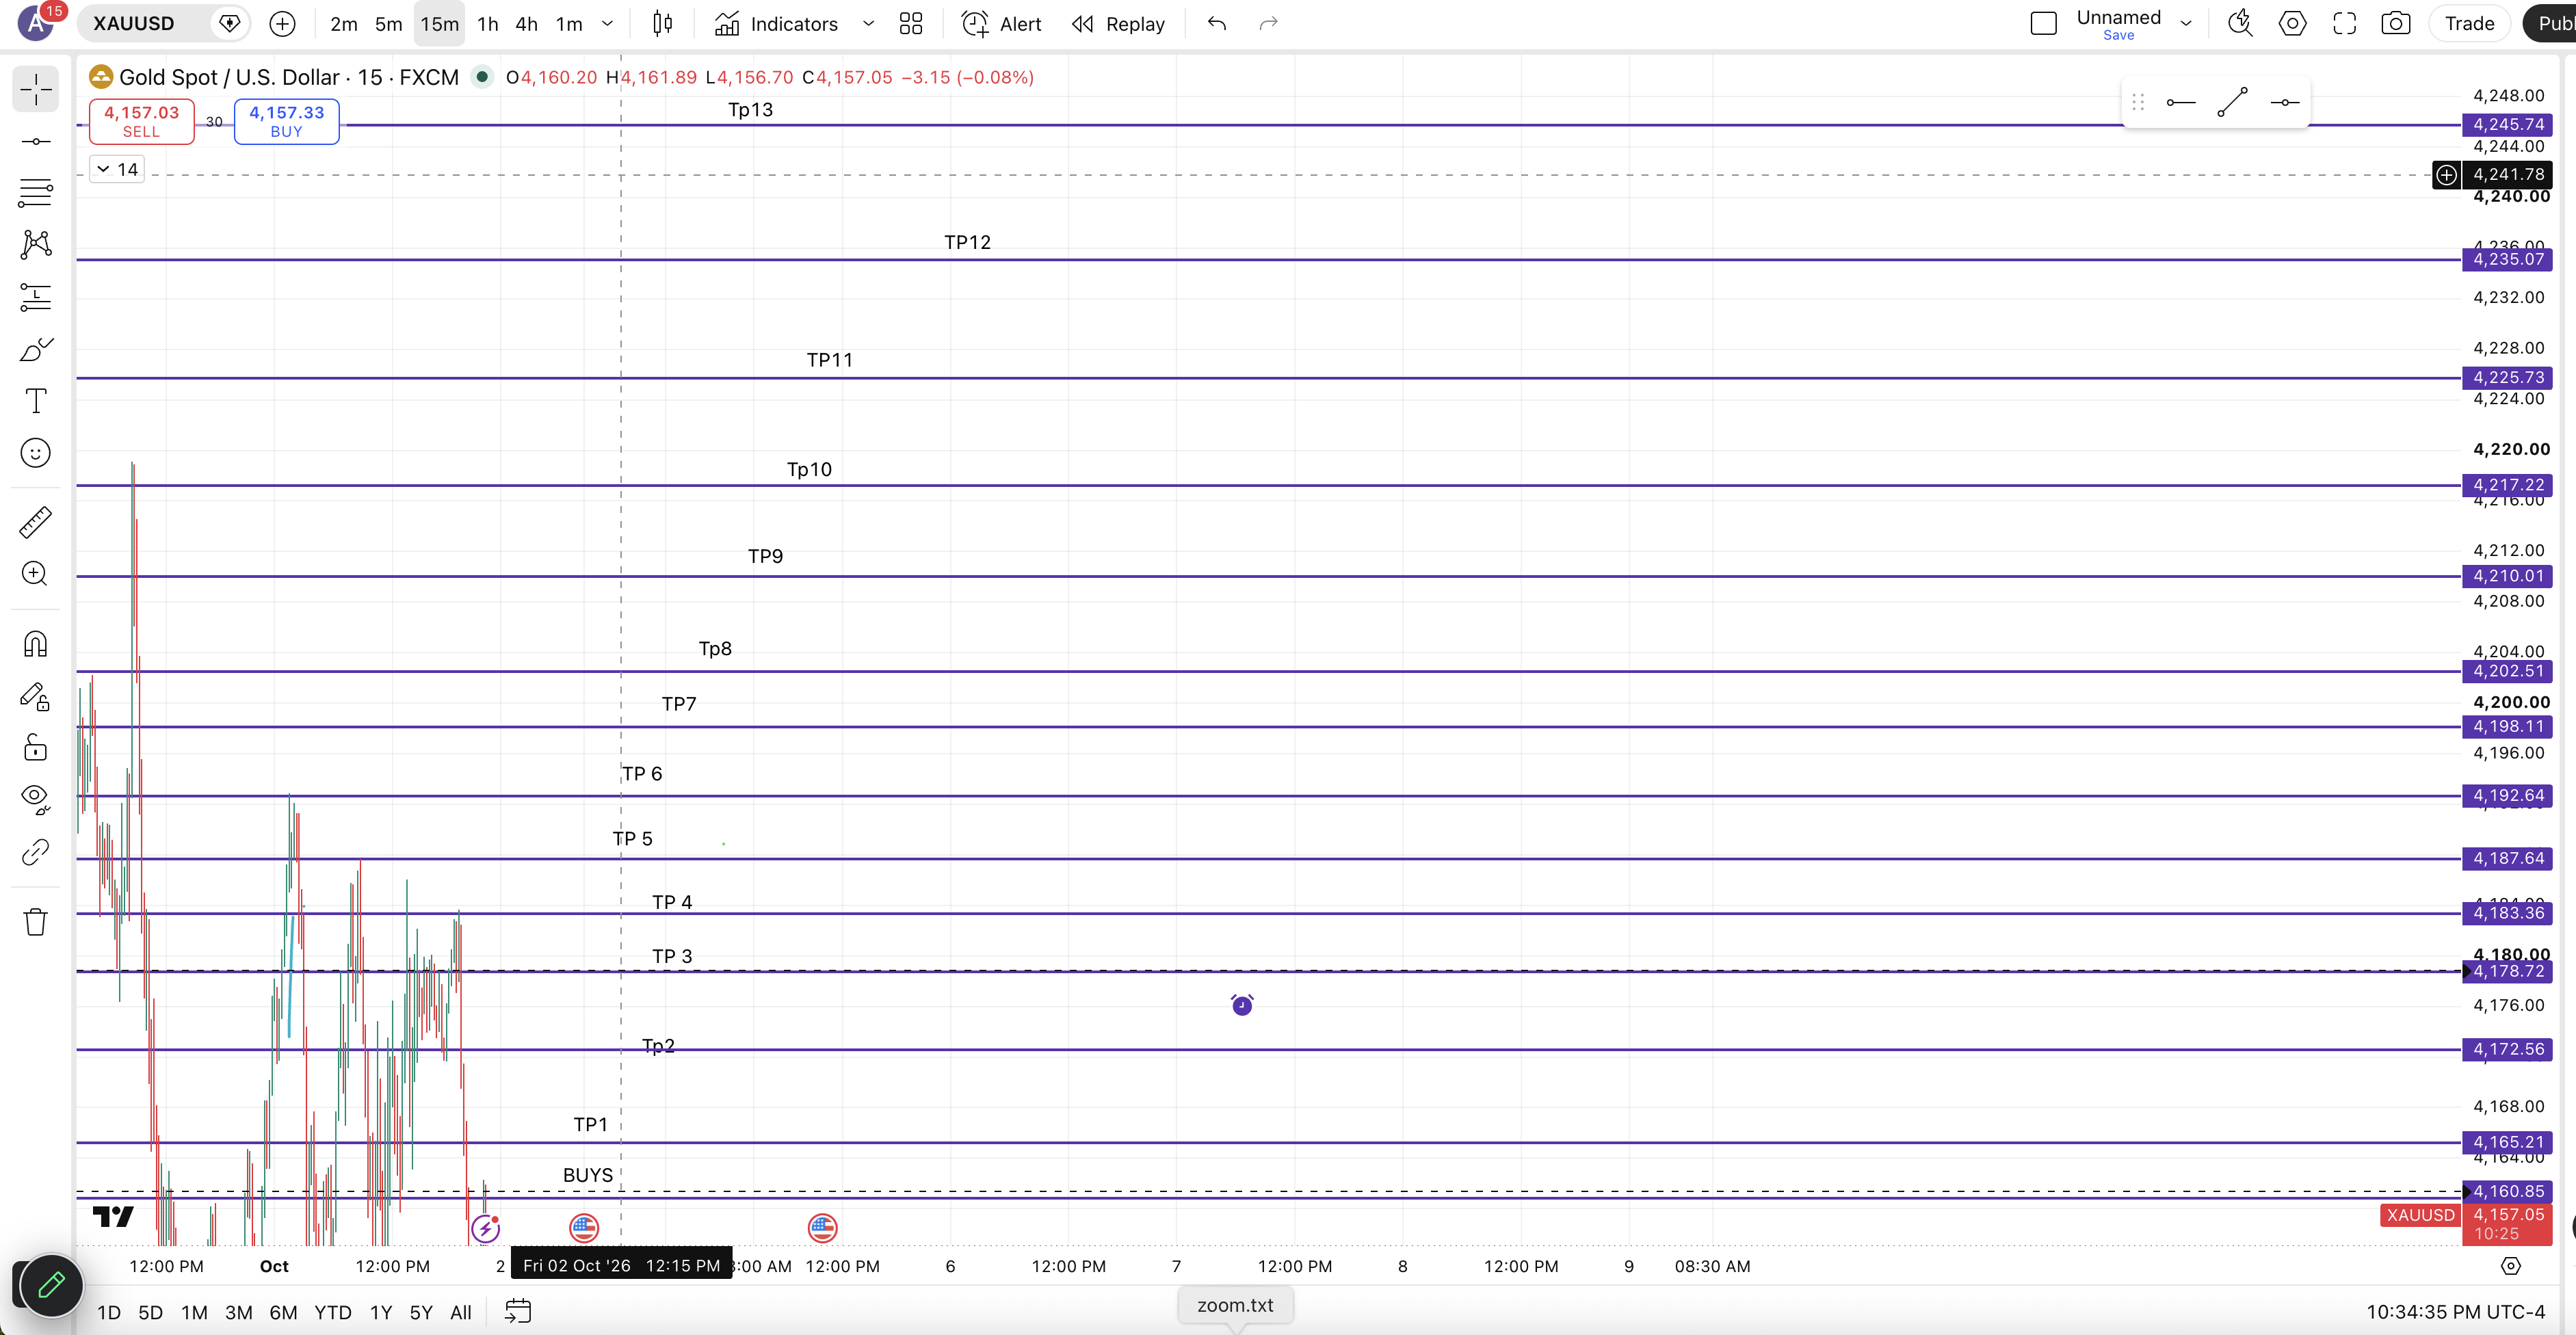The width and height of the screenshot is (2576, 1335).
Task: Delete drawings with the trash icon
Action: pyautogui.click(x=35, y=921)
